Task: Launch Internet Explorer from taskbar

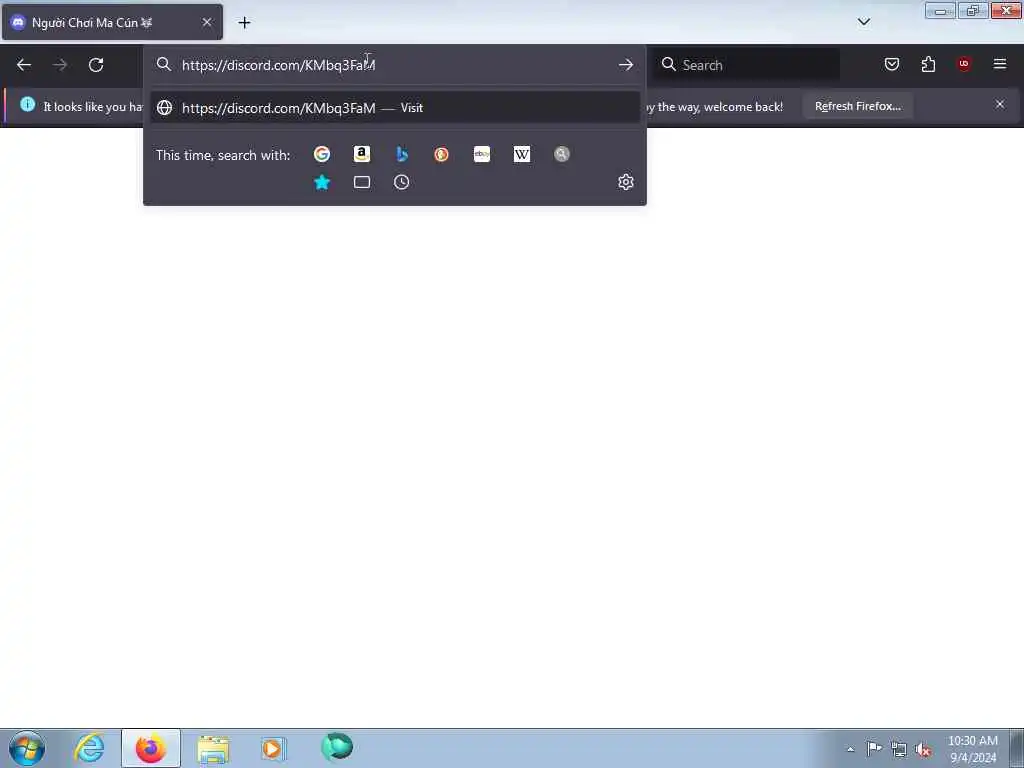Action: (89, 748)
